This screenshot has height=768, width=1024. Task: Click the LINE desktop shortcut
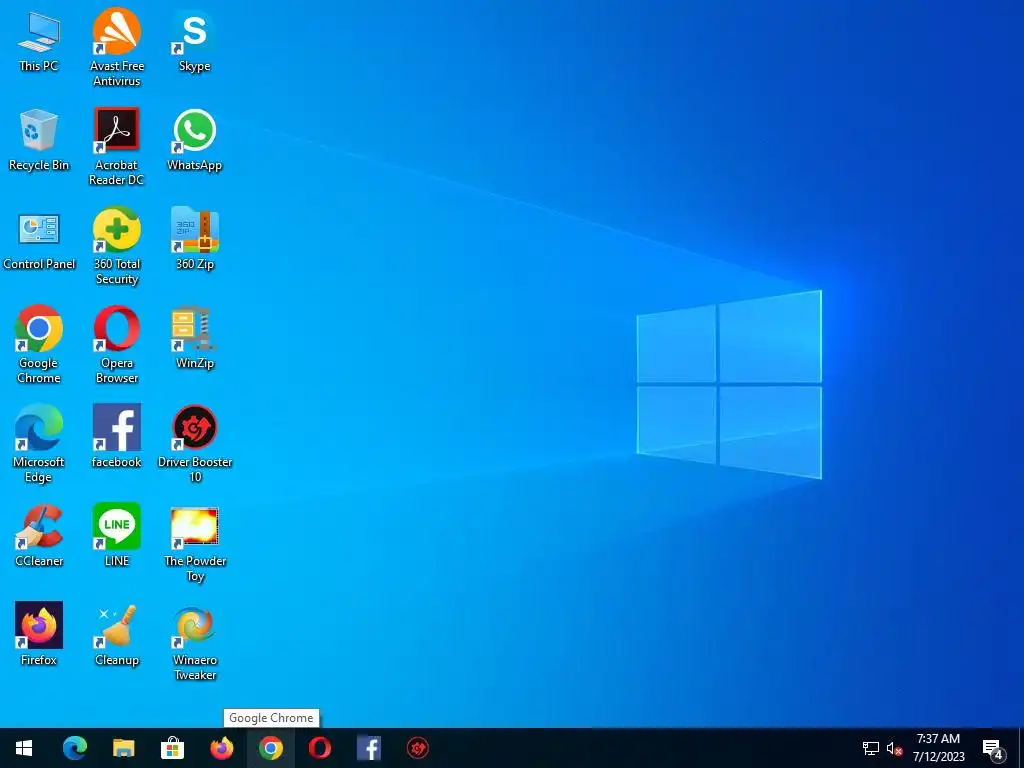117,536
